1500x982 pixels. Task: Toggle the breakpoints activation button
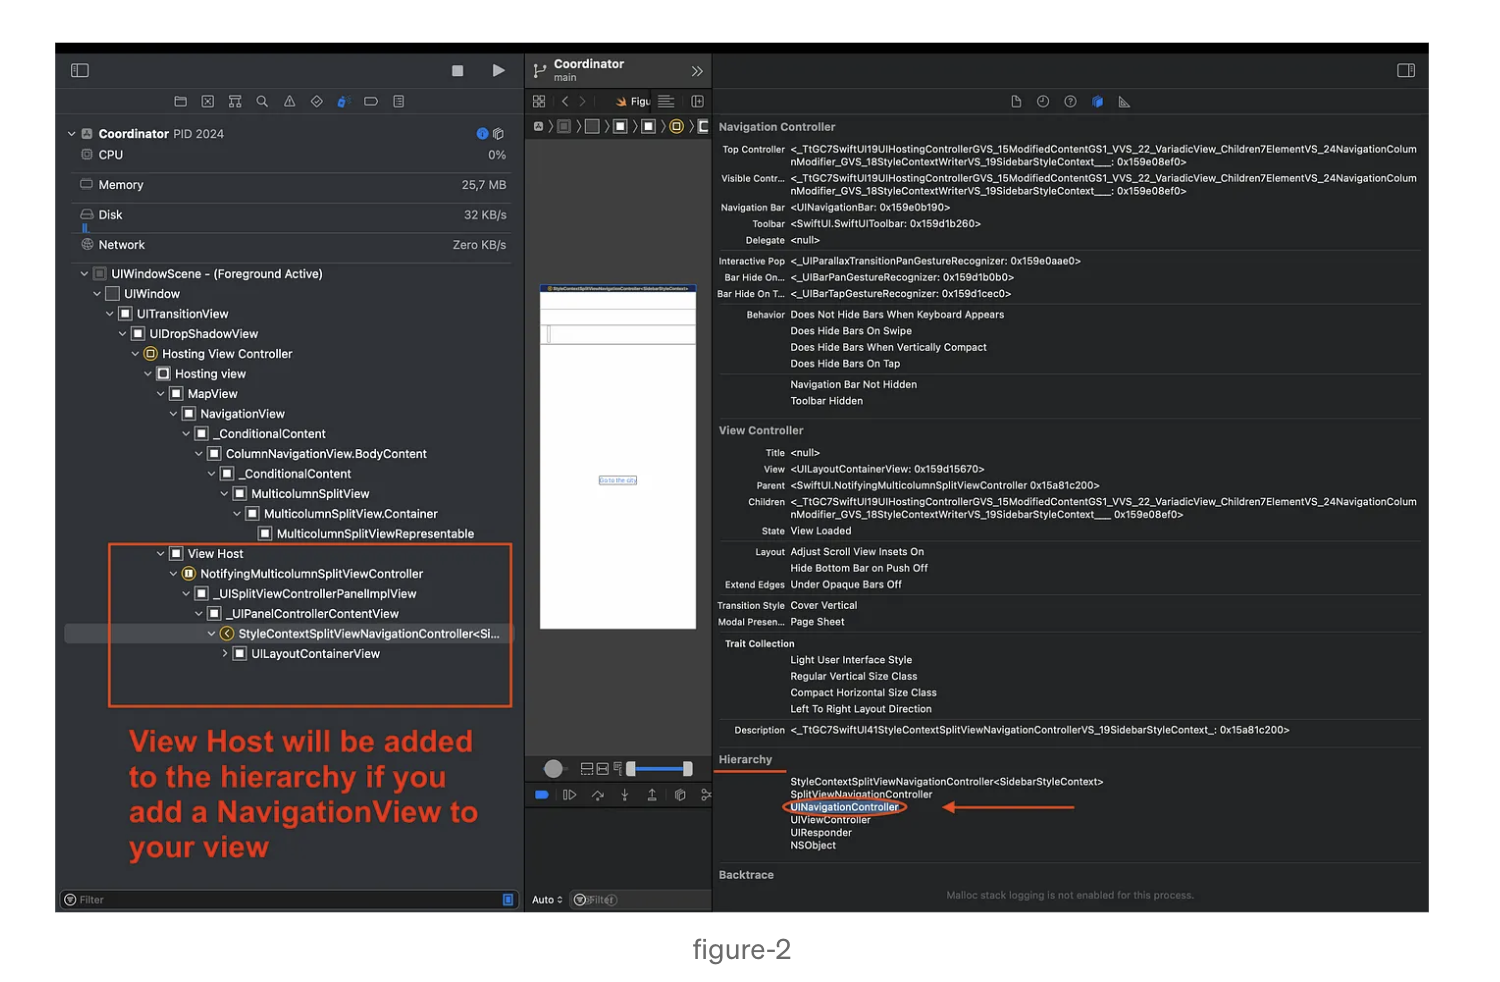(541, 795)
